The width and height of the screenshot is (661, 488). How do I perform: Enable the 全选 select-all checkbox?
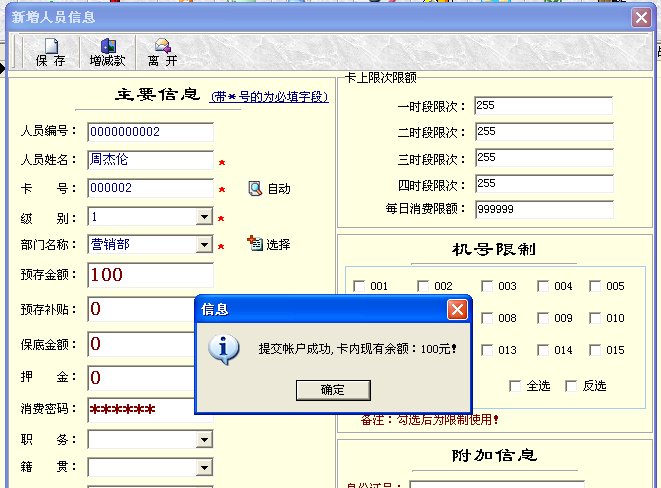516,386
